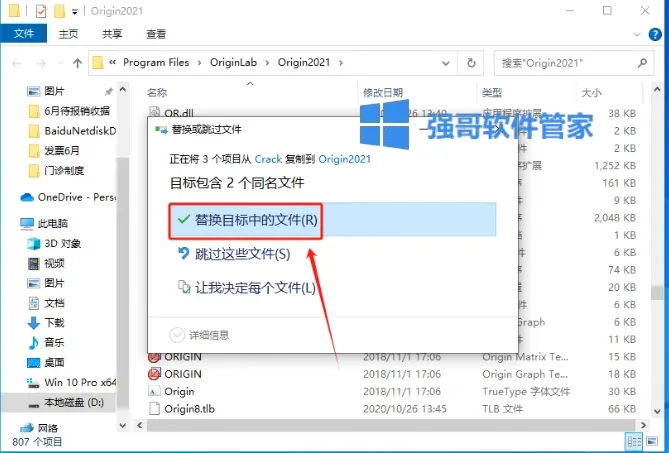Viewport: 669px width, 453px height.
Task: Click the Origin2021 destination link in dialog
Action: coord(344,159)
